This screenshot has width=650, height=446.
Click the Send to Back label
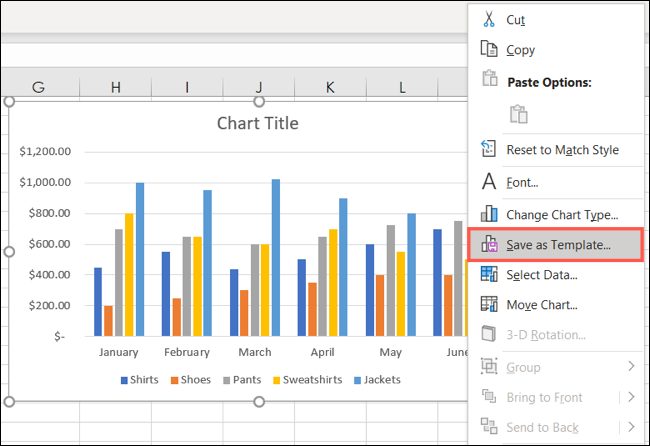coord(542,427)
